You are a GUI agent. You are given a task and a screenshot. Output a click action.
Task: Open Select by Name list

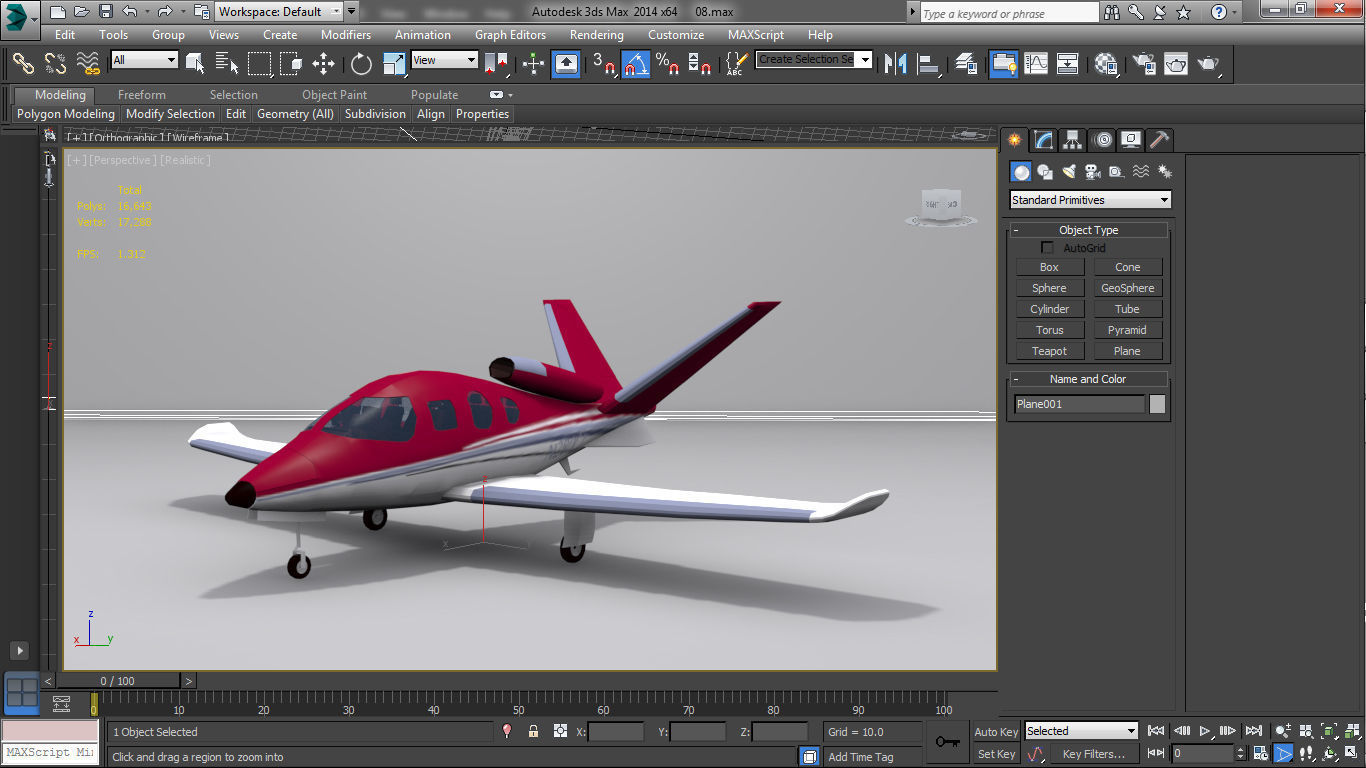[227, 64]
